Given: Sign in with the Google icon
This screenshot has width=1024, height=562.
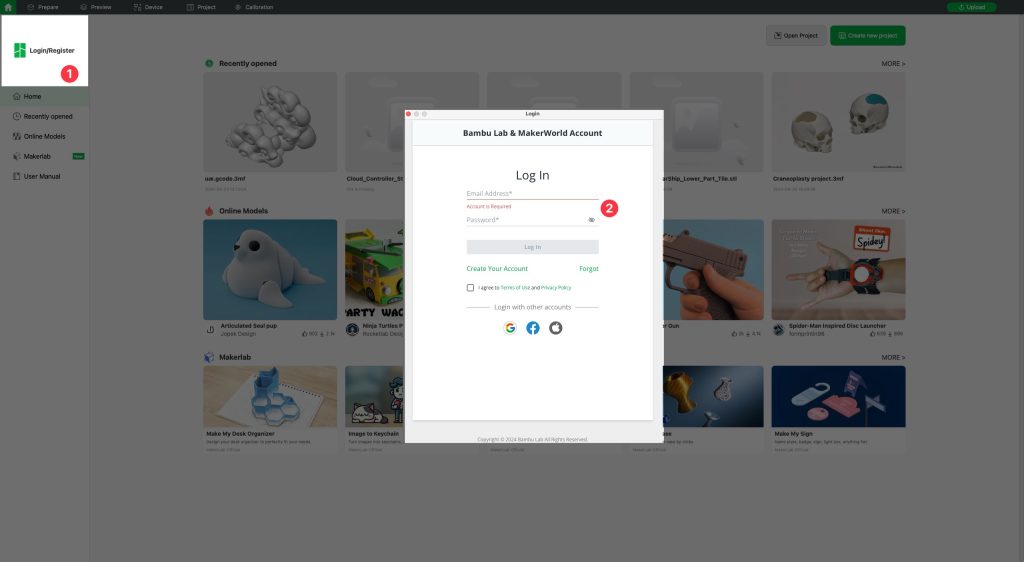Looking at the screenshot, I should click(x=510, y=328).
